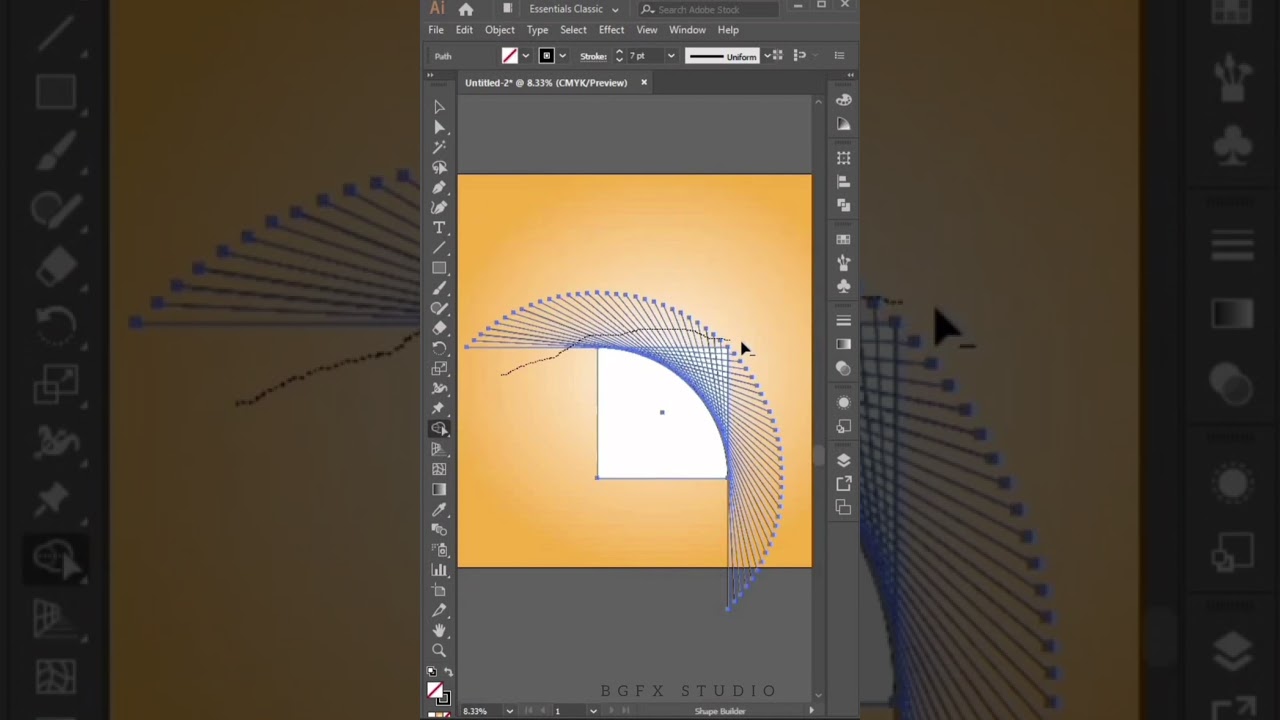Open the File menu
Viewport: 1280px width, 720px height.
pos(436,30)
